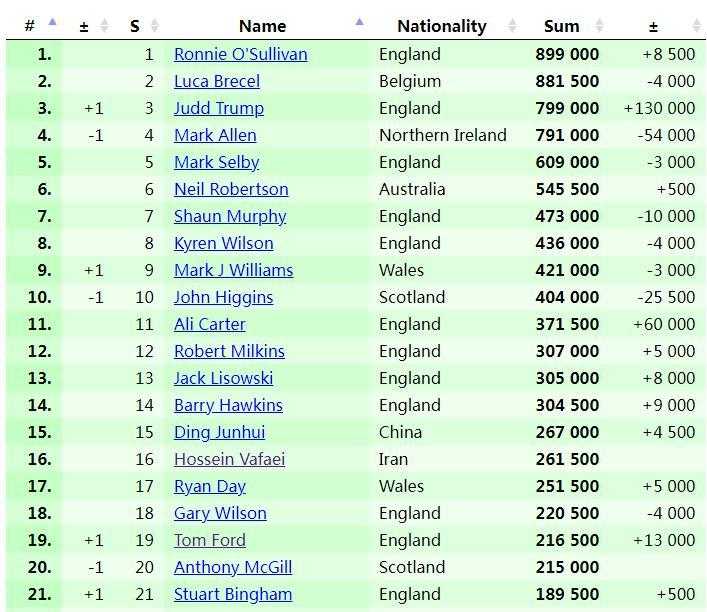707x612 pixels.
Task: Click the sort arrow beside the # header
Action: [x=52, y=22]
